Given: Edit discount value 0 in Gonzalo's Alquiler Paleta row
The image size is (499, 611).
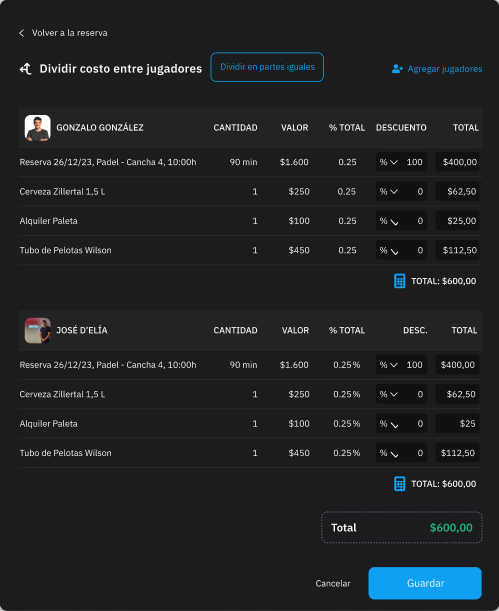Looking at the screenshot, I should click(420, 221).
